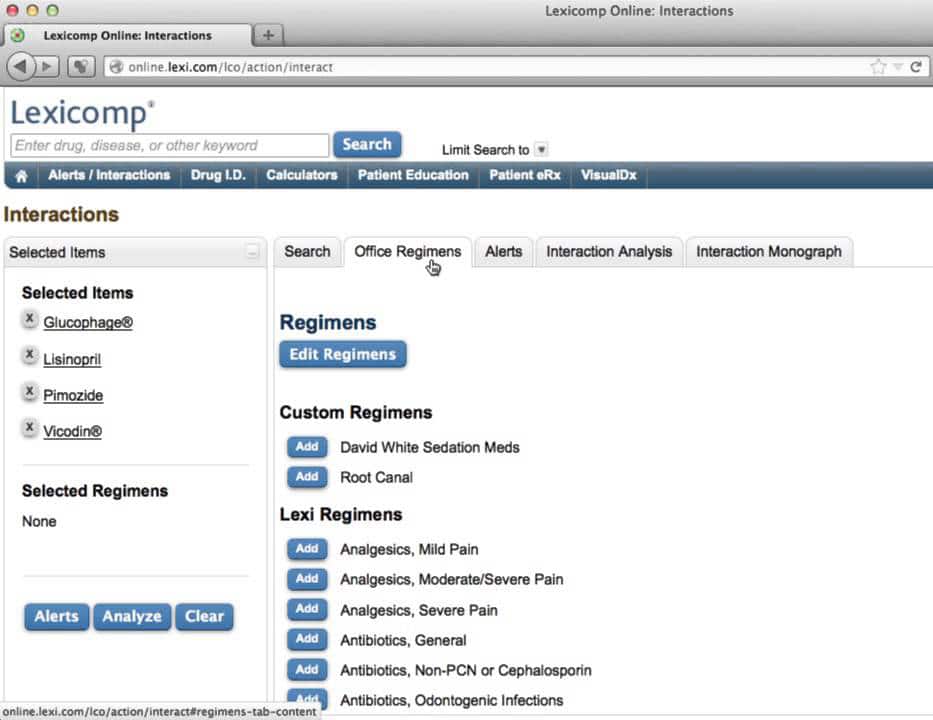Navigate forward in the browser
Viewport: 933px width, 720px height.
(x=47, y=66)
